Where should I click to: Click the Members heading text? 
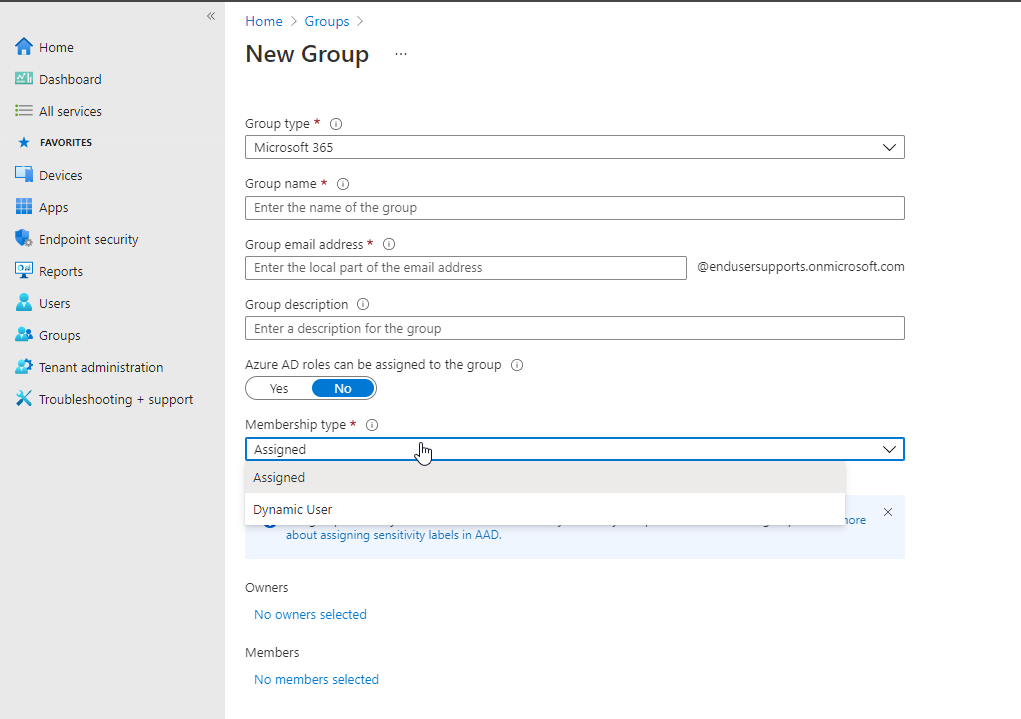(x=272, y=653)
